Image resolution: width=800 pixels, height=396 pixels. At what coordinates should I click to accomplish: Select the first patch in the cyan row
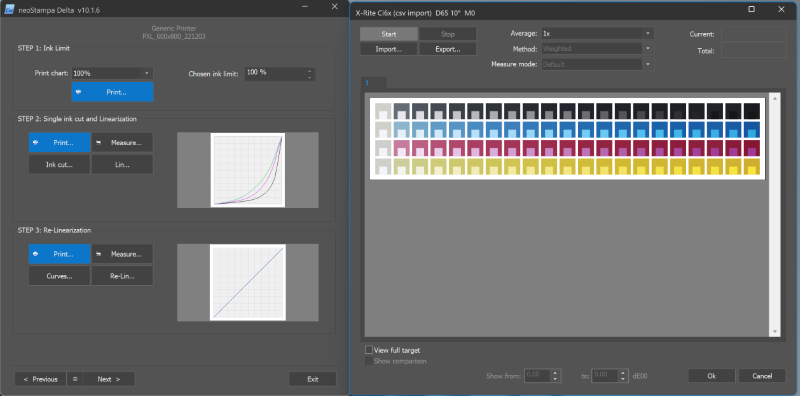tap(383, 130)
